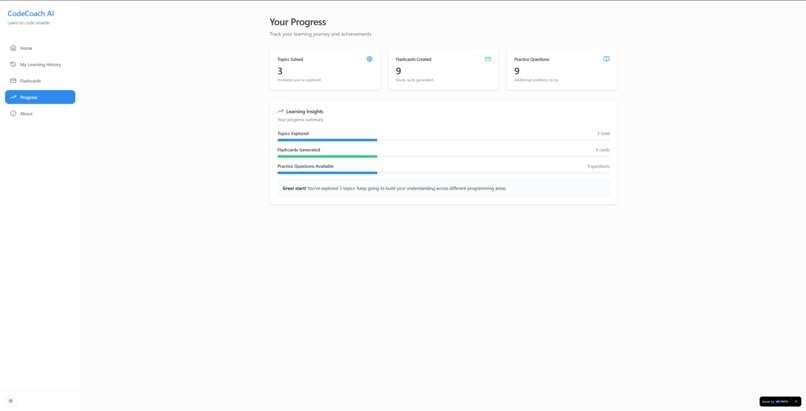Viewport: 806px width, 411px height.
Task: Go to the Flashcards page
Action: 40,81
